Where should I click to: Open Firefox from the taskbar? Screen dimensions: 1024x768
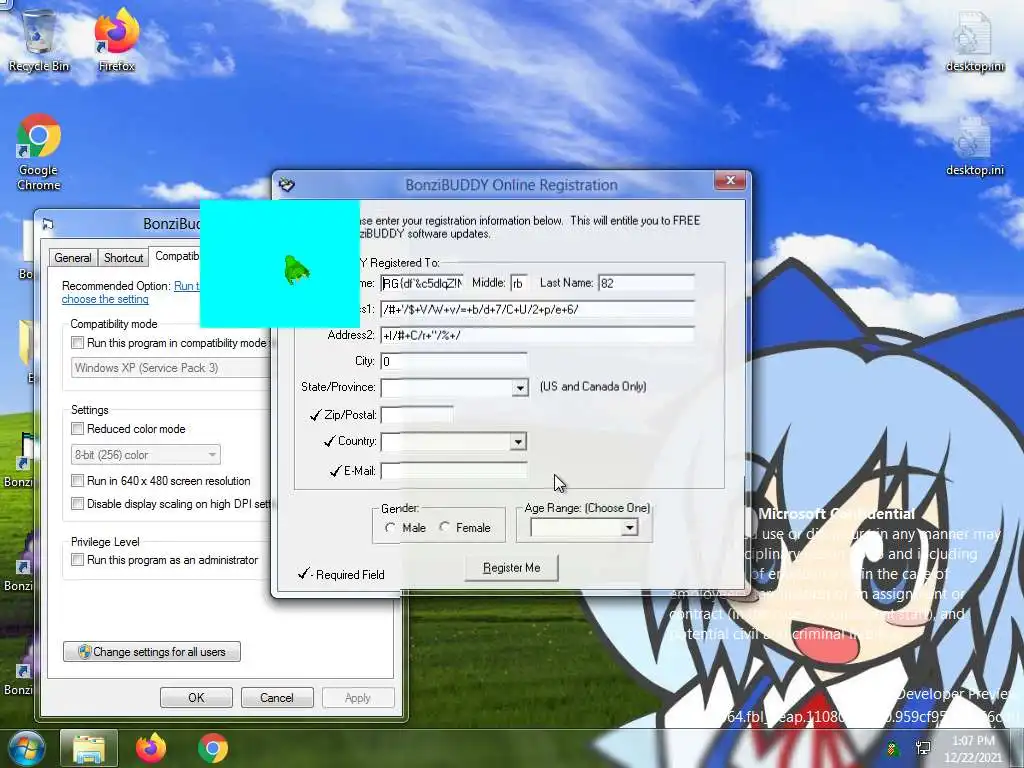coord(151,748)
